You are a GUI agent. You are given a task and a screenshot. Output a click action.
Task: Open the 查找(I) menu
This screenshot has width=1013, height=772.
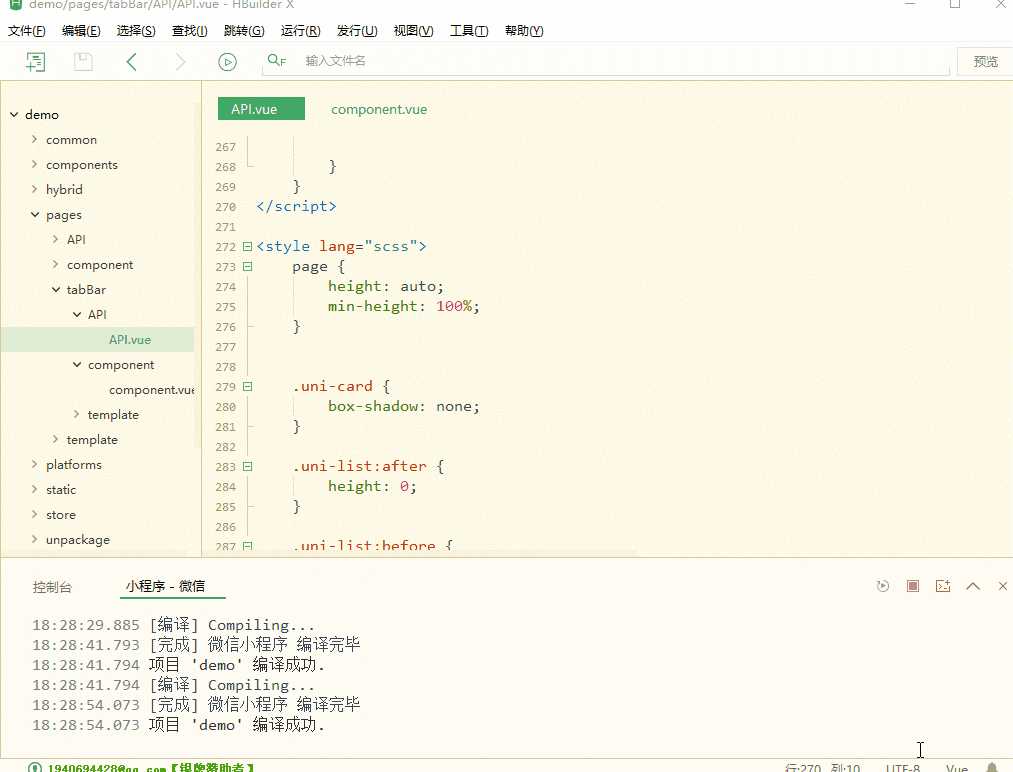[190, 31]
